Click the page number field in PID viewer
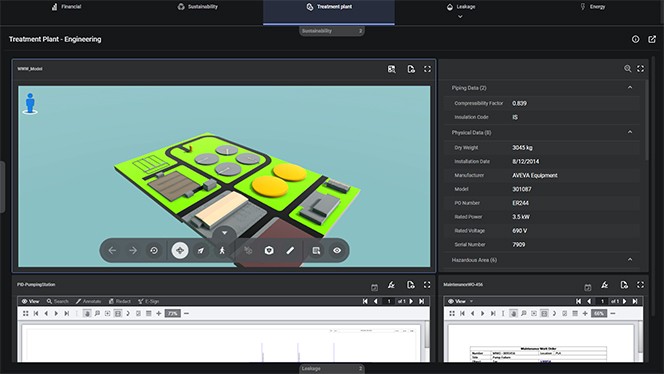Viewport: 664px width, 374px height. [x=389, y=301]
